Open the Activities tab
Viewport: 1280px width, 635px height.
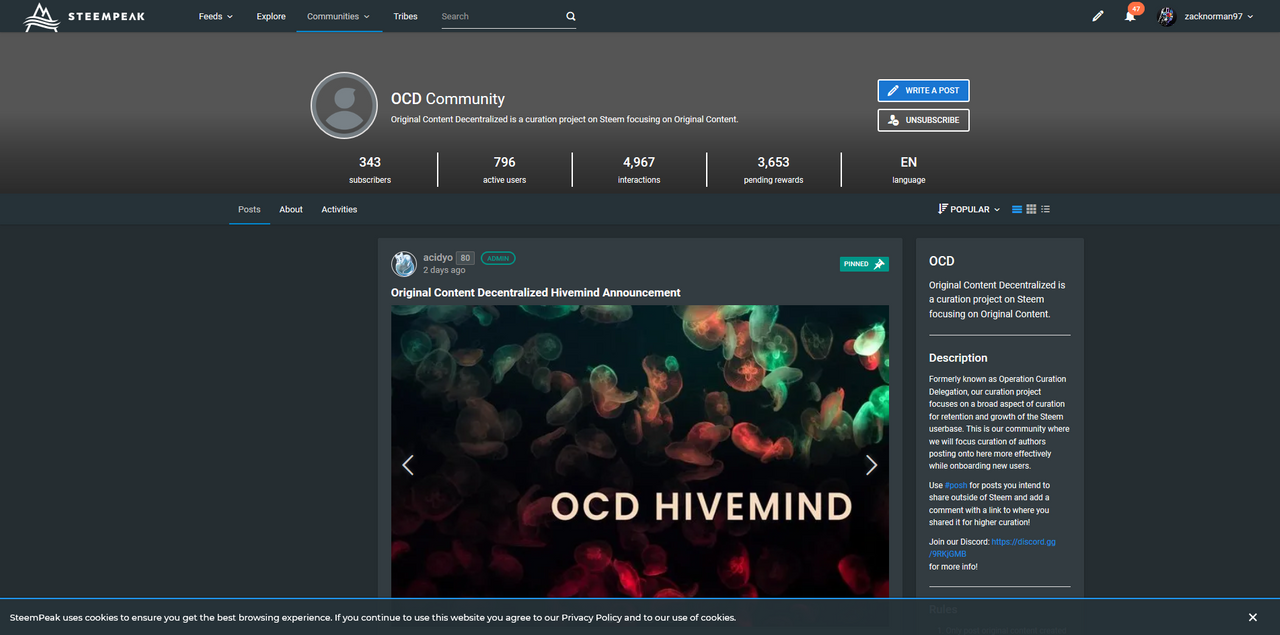click(339, 209)
